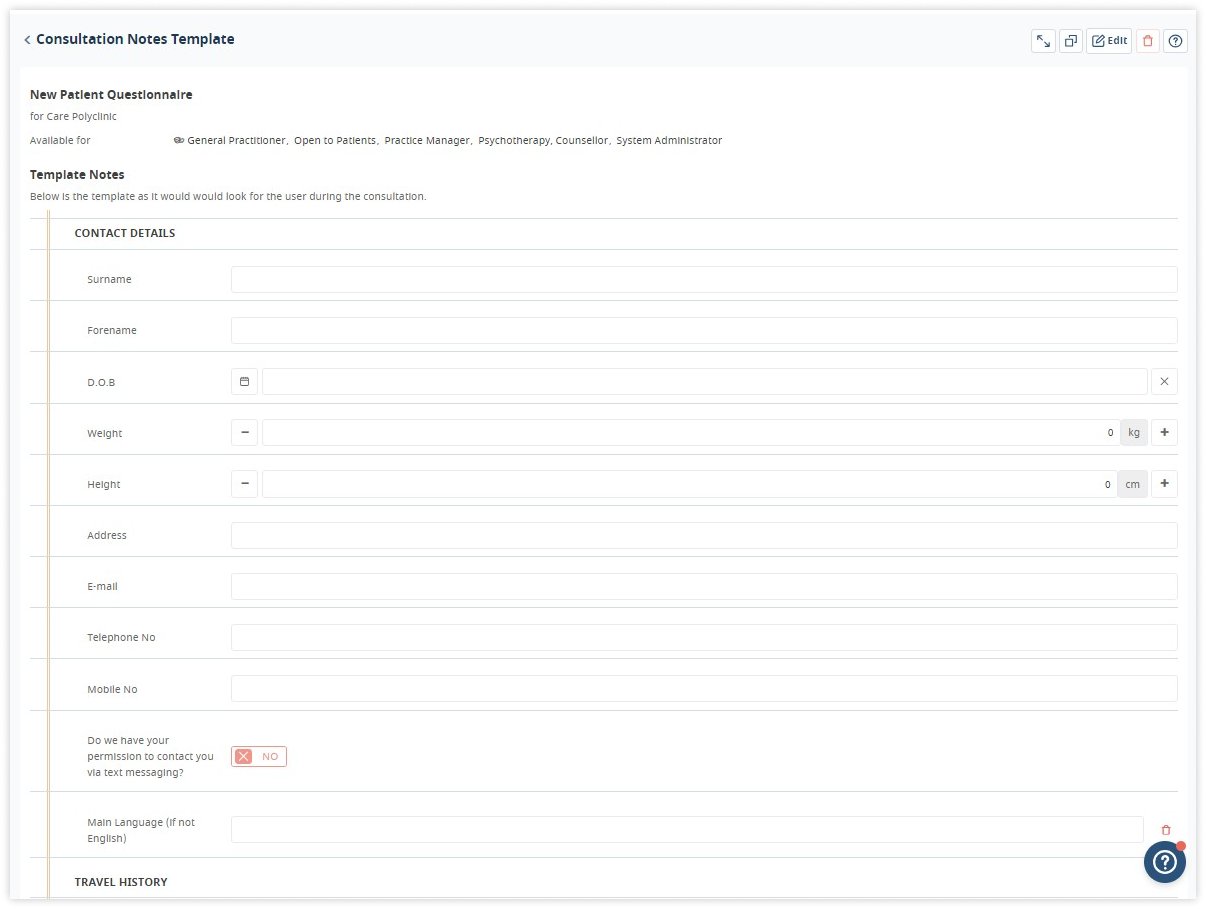This screenshot has width=1206, height=909.
Task: Open the floating help chat bubble
Action: 1164,862
